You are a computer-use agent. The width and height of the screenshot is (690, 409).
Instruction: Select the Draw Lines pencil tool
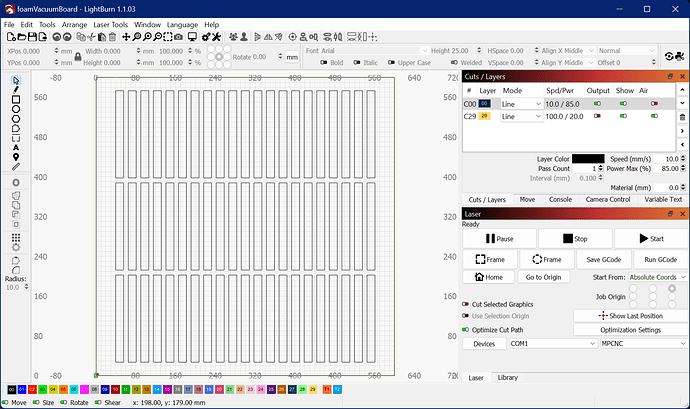[16, 90]
